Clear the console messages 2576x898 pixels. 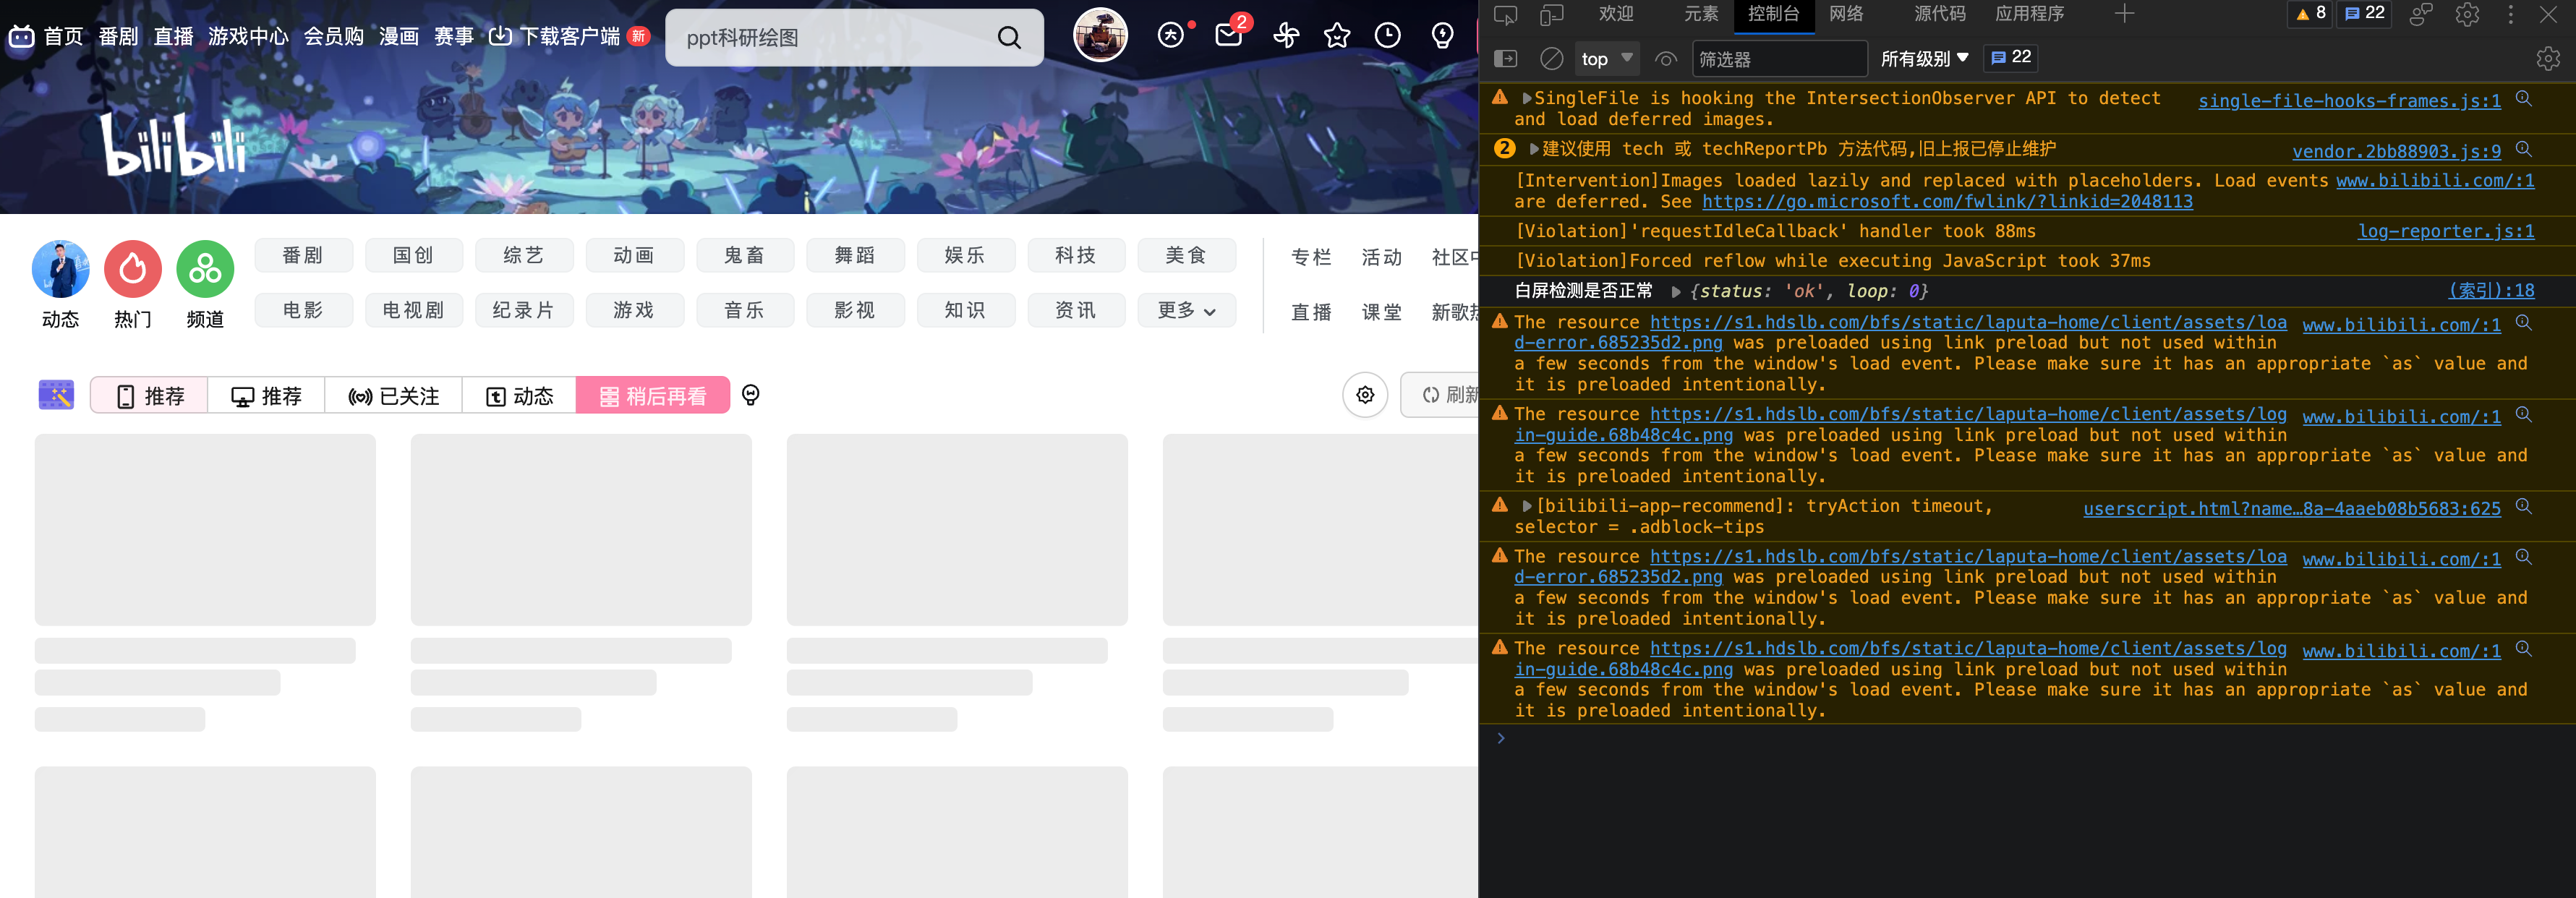(x=1551, y=59)
